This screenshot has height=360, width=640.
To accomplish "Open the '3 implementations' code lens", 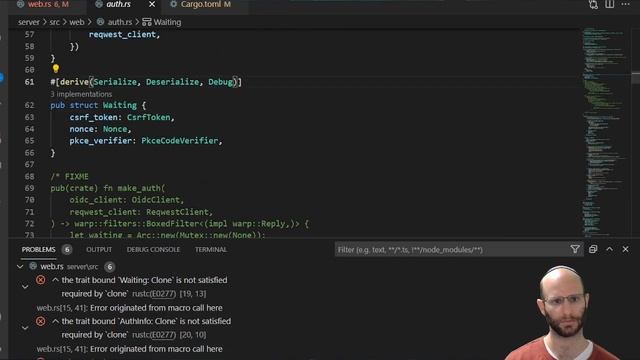I will click(x=81, y=94).
